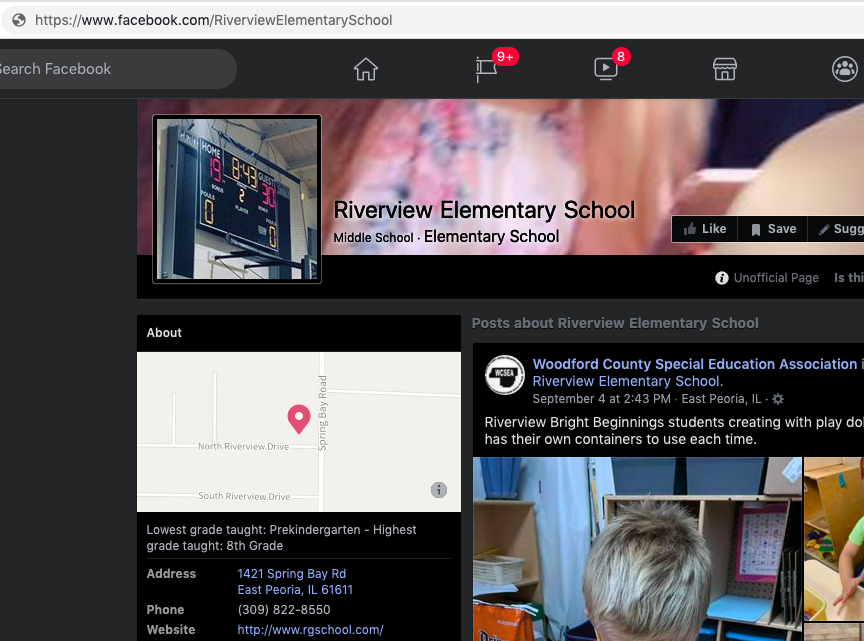Open Facebook Home via house icon

[366, 69]
